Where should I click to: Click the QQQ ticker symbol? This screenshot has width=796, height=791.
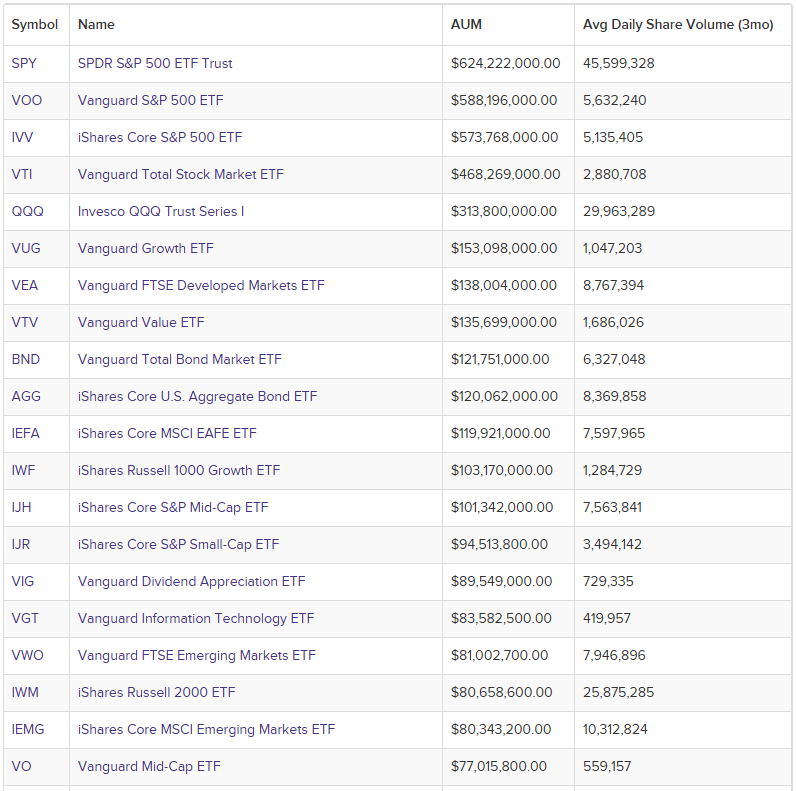coord(28,212)
